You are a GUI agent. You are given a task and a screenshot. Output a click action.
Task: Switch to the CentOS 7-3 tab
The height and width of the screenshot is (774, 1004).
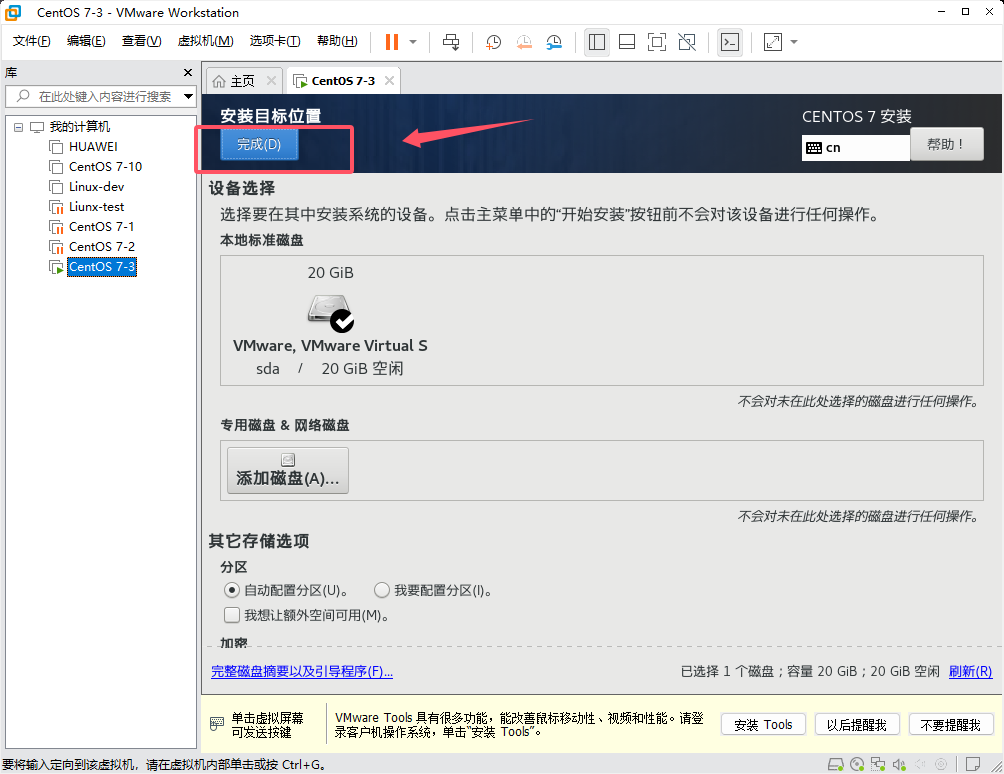(343, 81)
